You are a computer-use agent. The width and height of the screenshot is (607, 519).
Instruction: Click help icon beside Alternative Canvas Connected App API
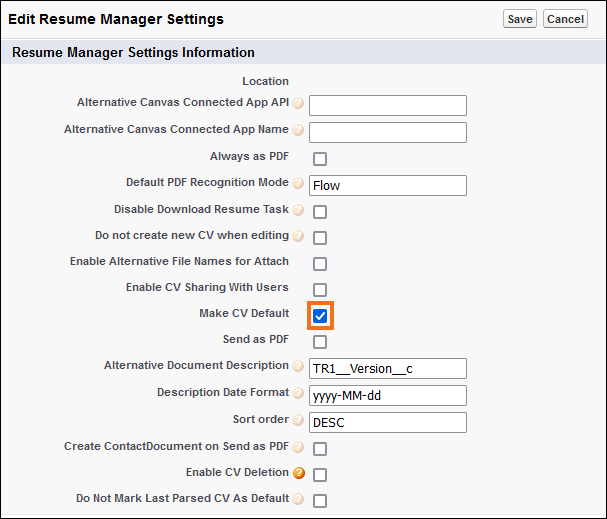(298, 103)
